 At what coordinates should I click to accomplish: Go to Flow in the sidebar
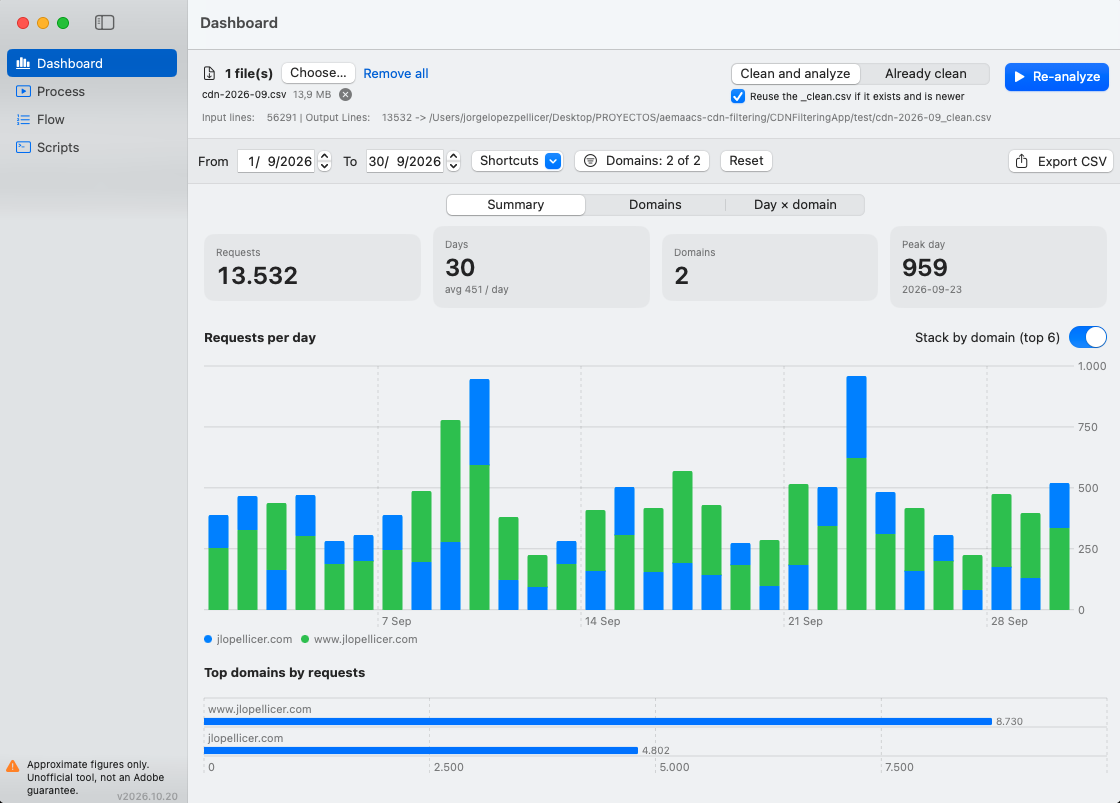point(92,119)
